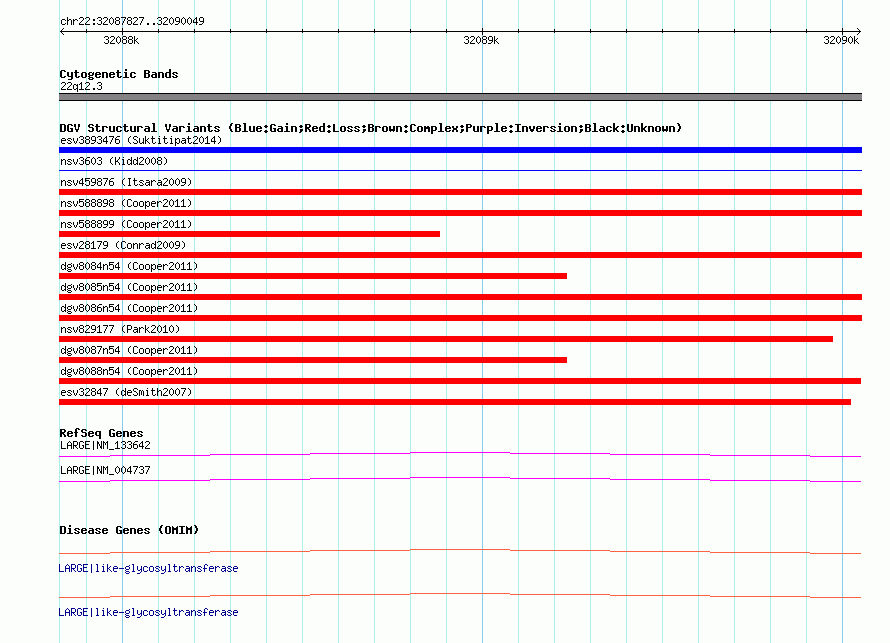Click the magenta LARGE|NM_004737 gene line
890x643 pixels.
click(x=460, y=480)
